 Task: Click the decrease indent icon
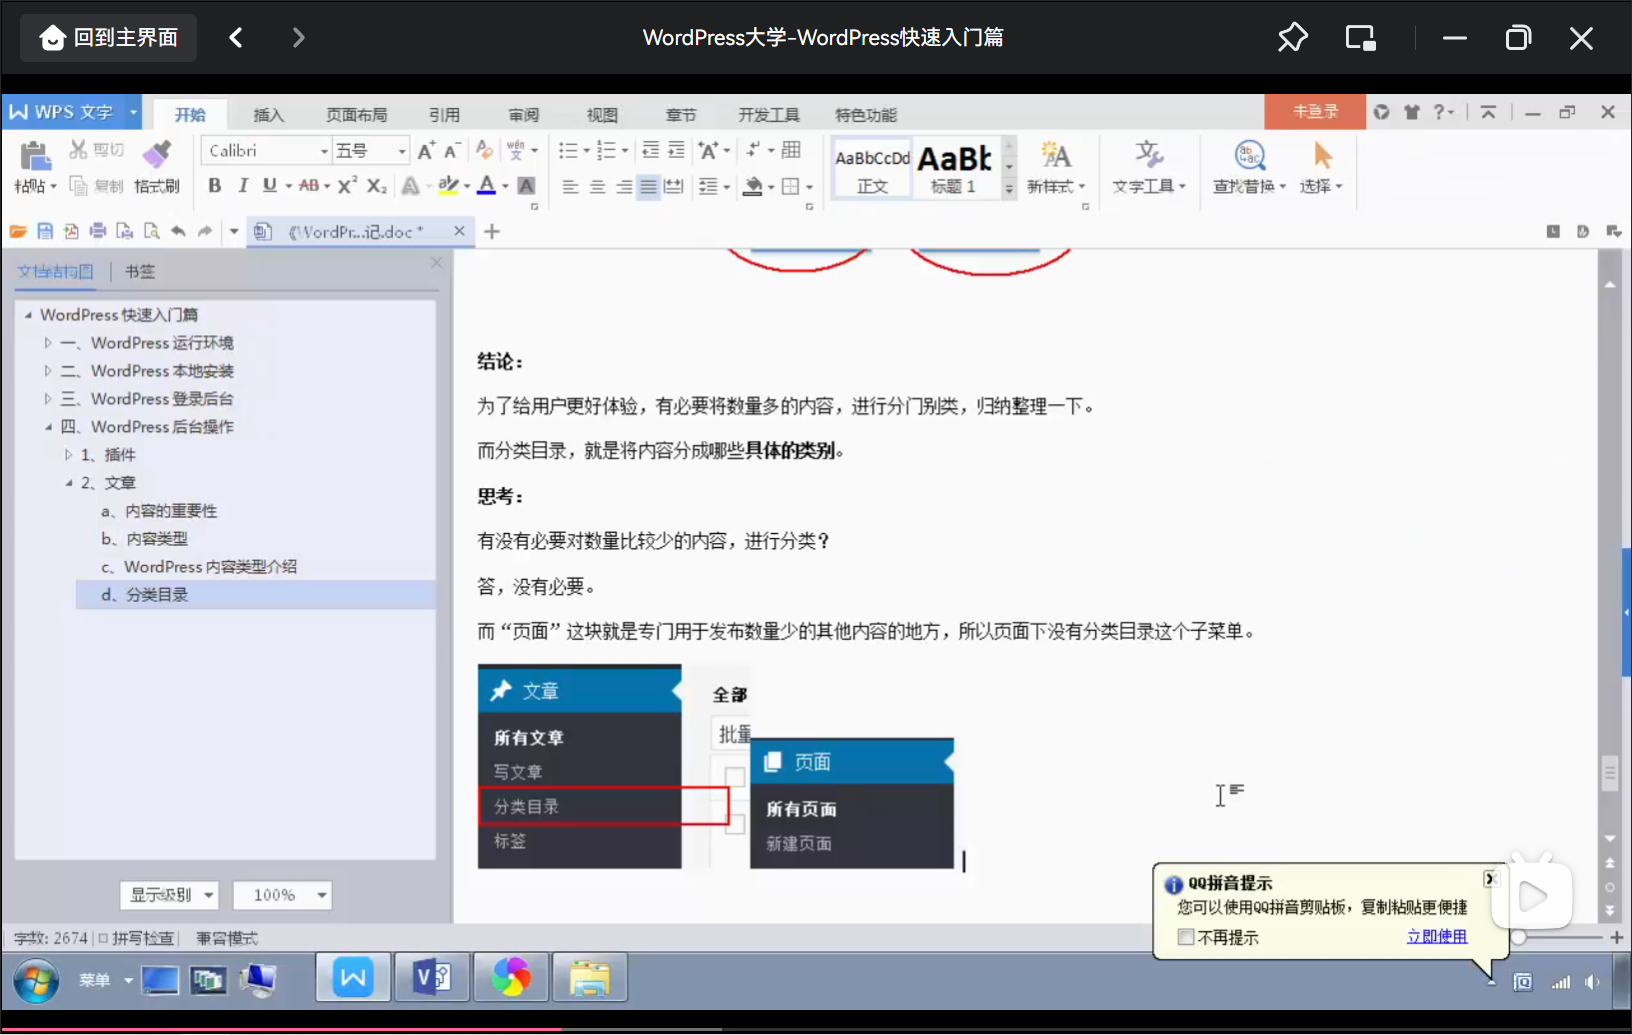pyautogui.click(x=650, y=150)
